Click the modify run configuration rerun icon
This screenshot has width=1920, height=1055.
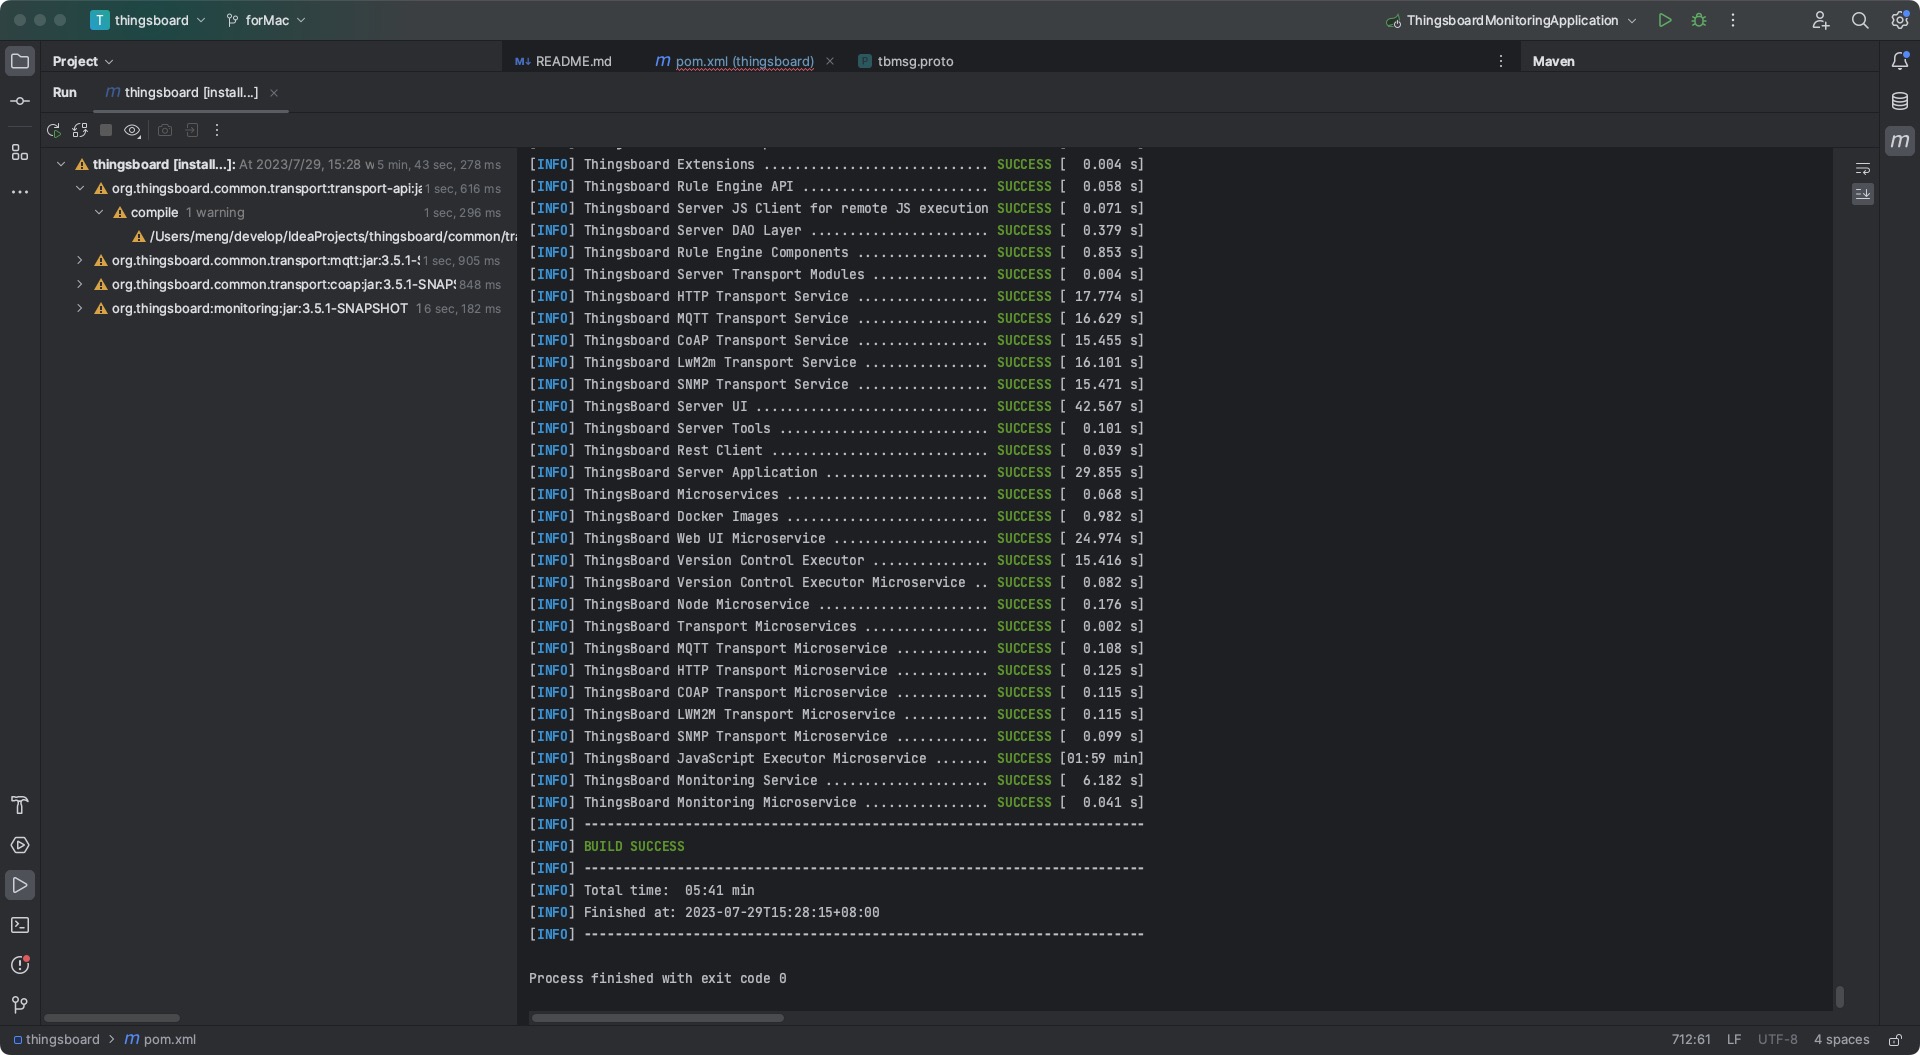pos(80,130)
